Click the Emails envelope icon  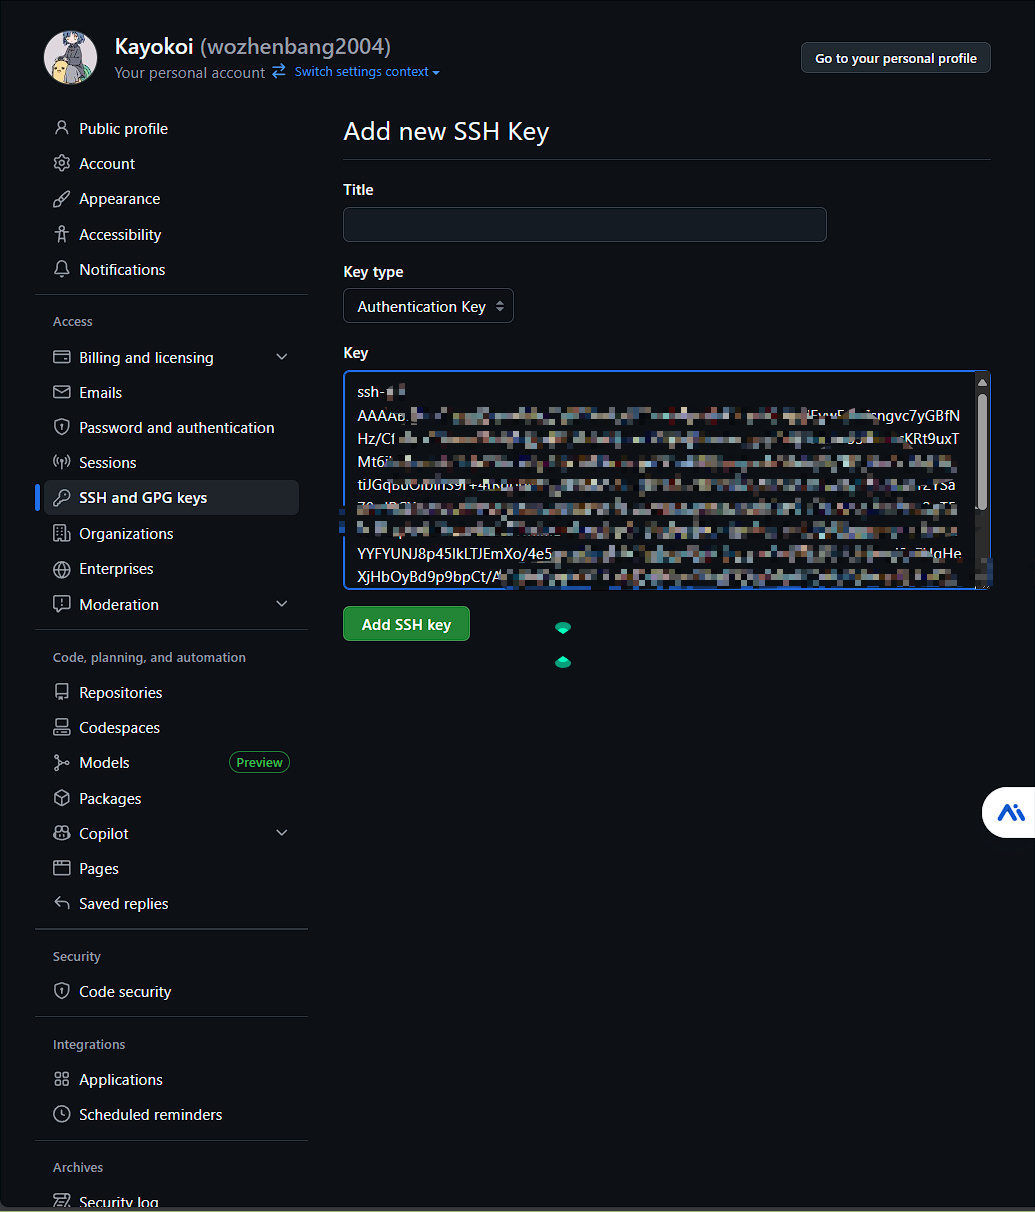[62, 392]
